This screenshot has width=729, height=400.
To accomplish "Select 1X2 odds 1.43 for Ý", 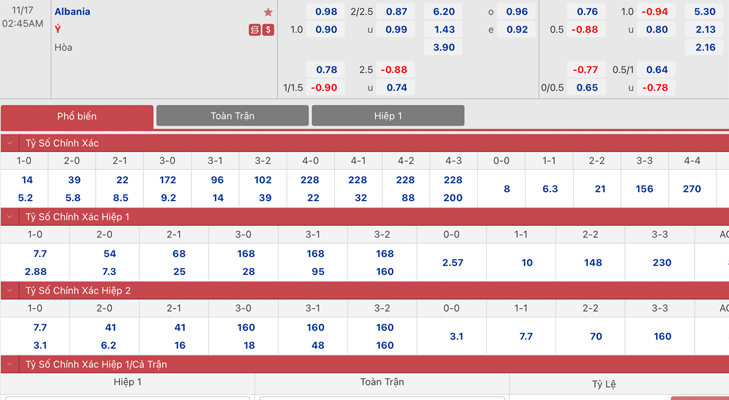I will tap(444, 29).
